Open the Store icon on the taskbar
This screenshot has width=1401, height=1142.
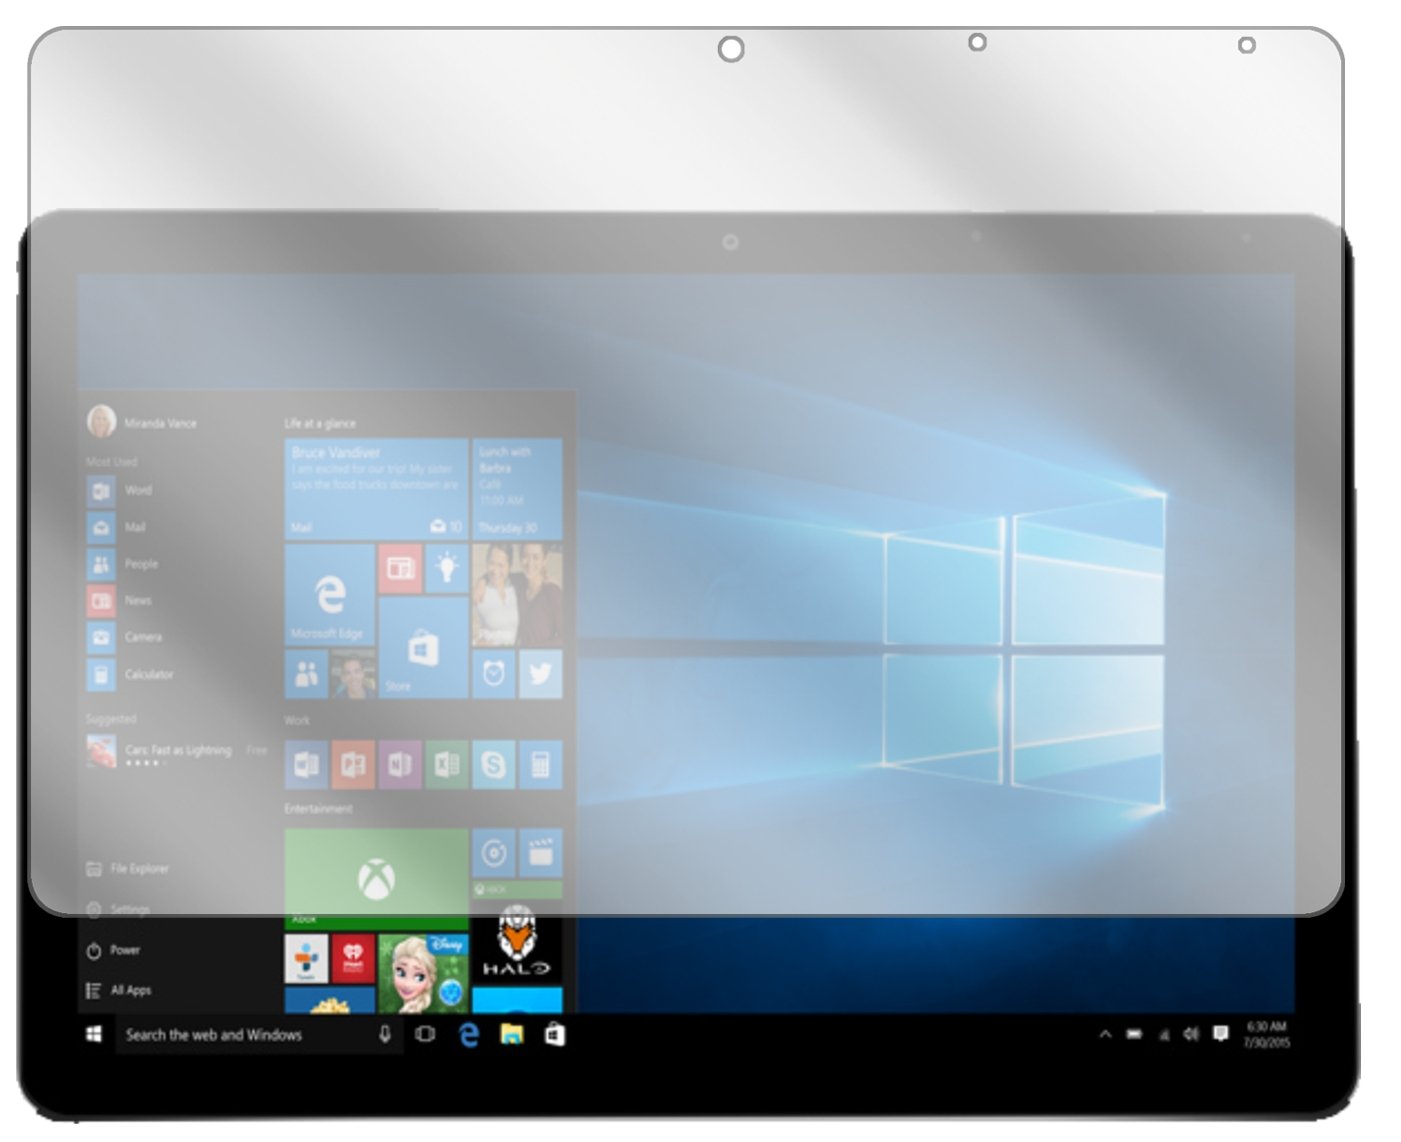pyautogui.click(x=555, y=1035)
